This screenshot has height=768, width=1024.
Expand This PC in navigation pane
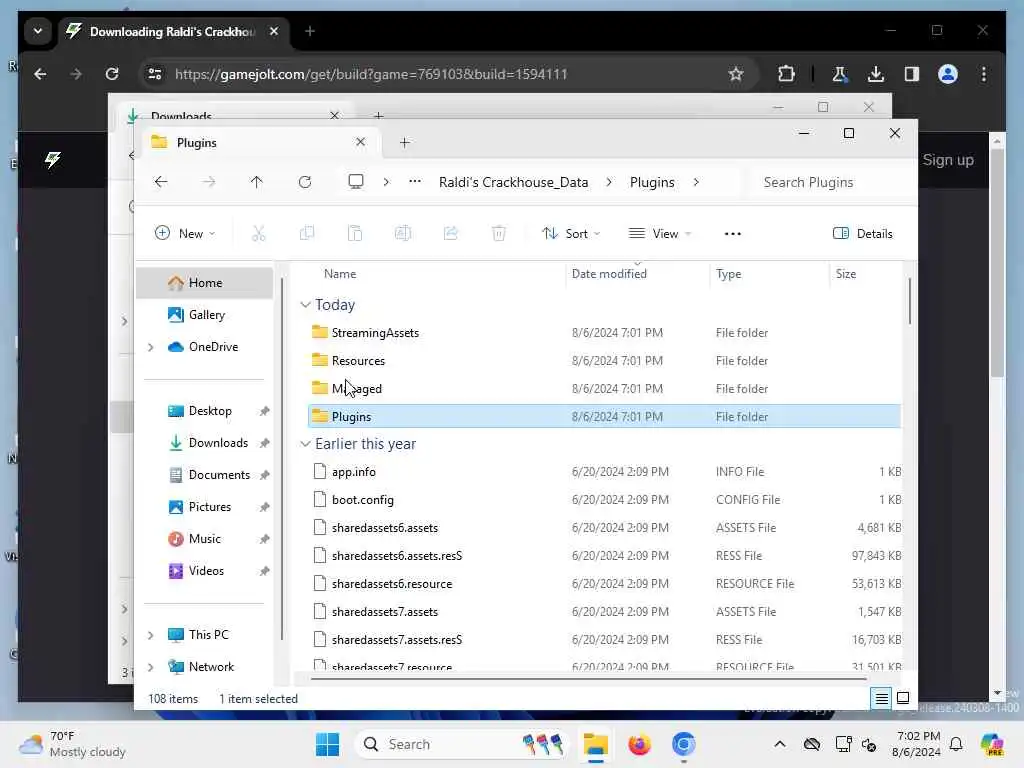coord(151,635)
